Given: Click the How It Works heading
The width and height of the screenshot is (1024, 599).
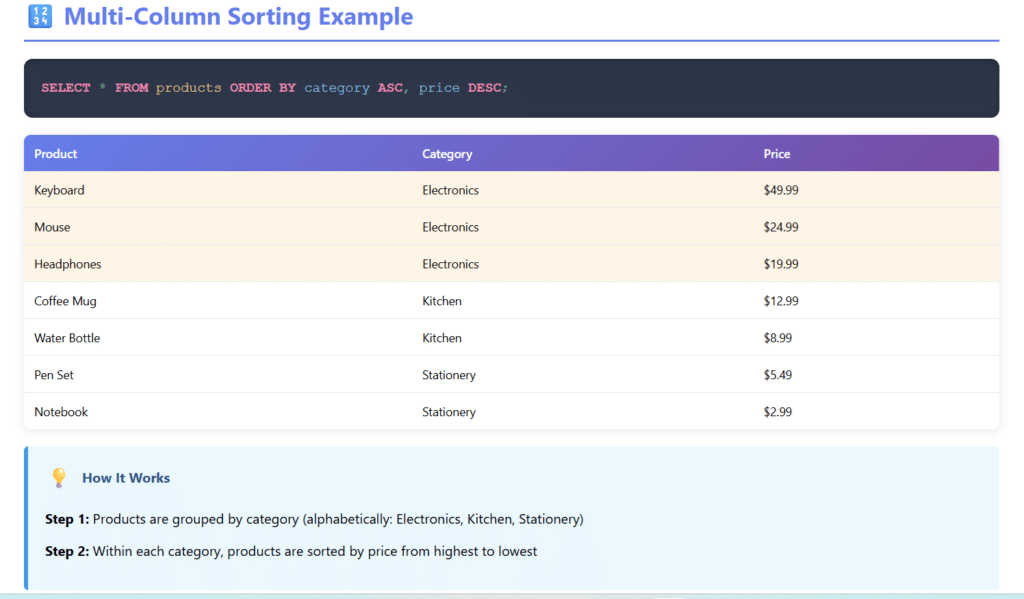Looking at the screenshot, I should (126, 478).
